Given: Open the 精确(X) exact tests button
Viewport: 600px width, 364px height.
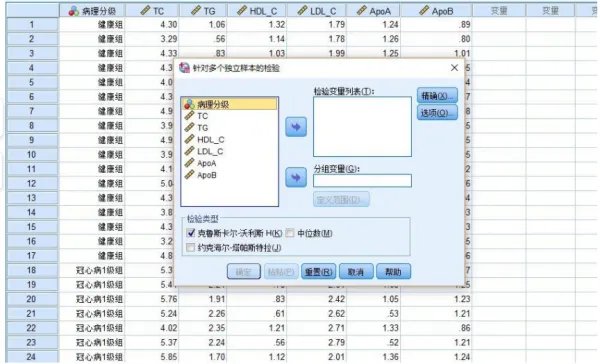Looking at the screenshot, I should click(x=437, y=95).
